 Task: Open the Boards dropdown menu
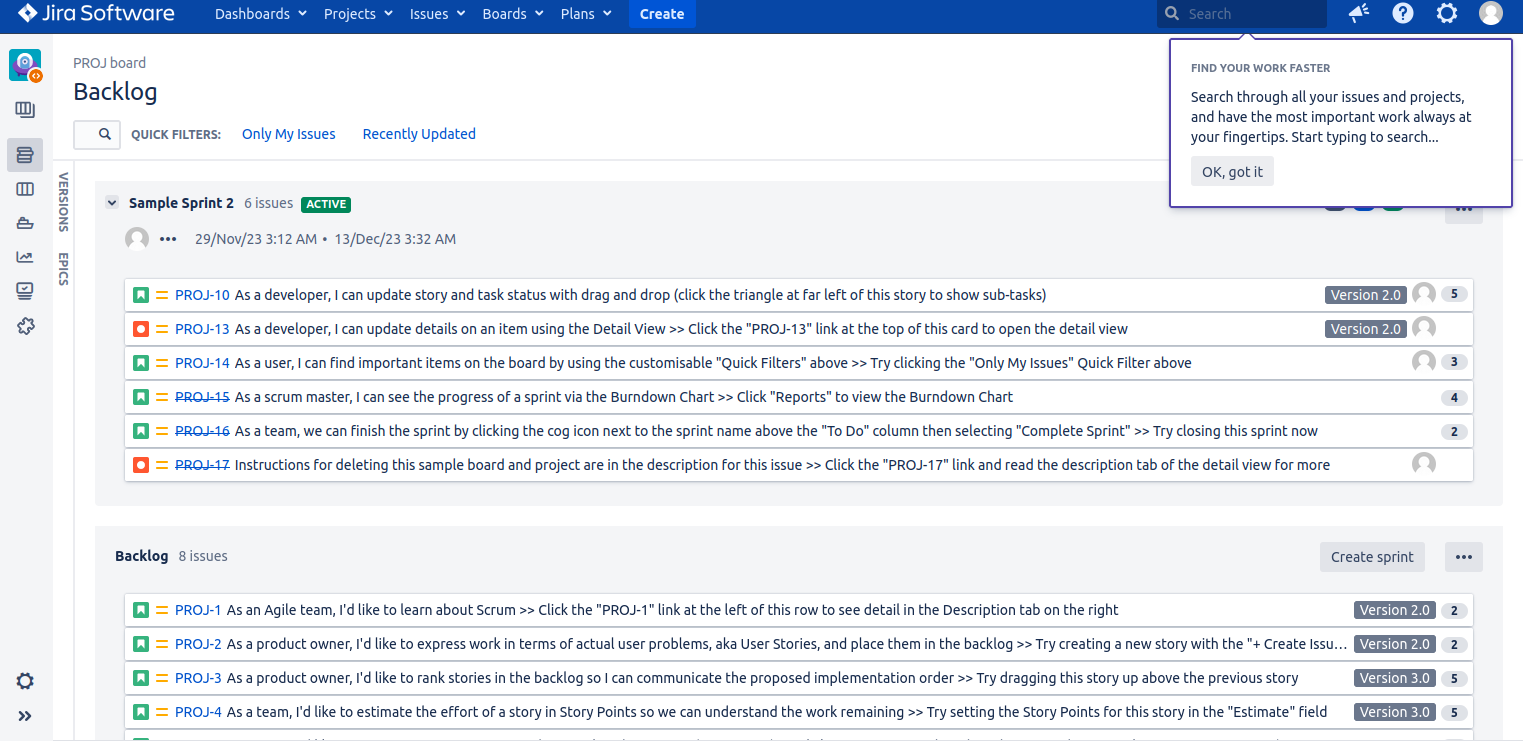(513, 14)
